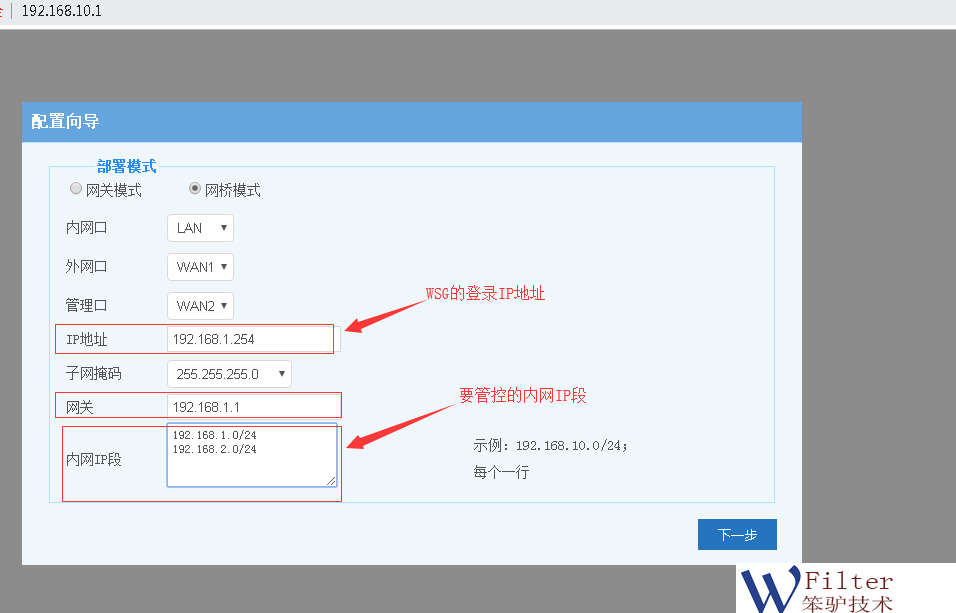Click the example text 示例：192.168.10.0/24
Viewport: 956px width, 613px height.
[550, 445]
